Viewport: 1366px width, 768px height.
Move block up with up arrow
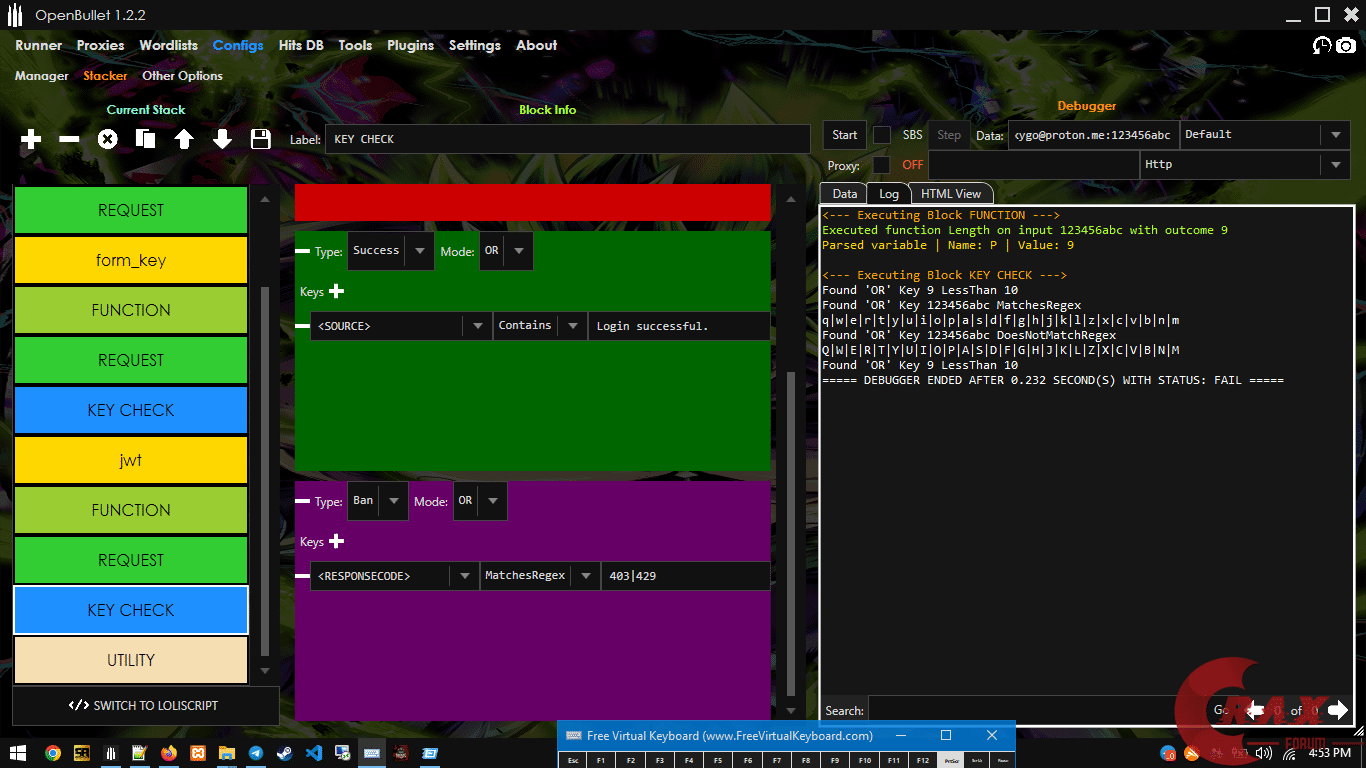click(x=184, y=140)
